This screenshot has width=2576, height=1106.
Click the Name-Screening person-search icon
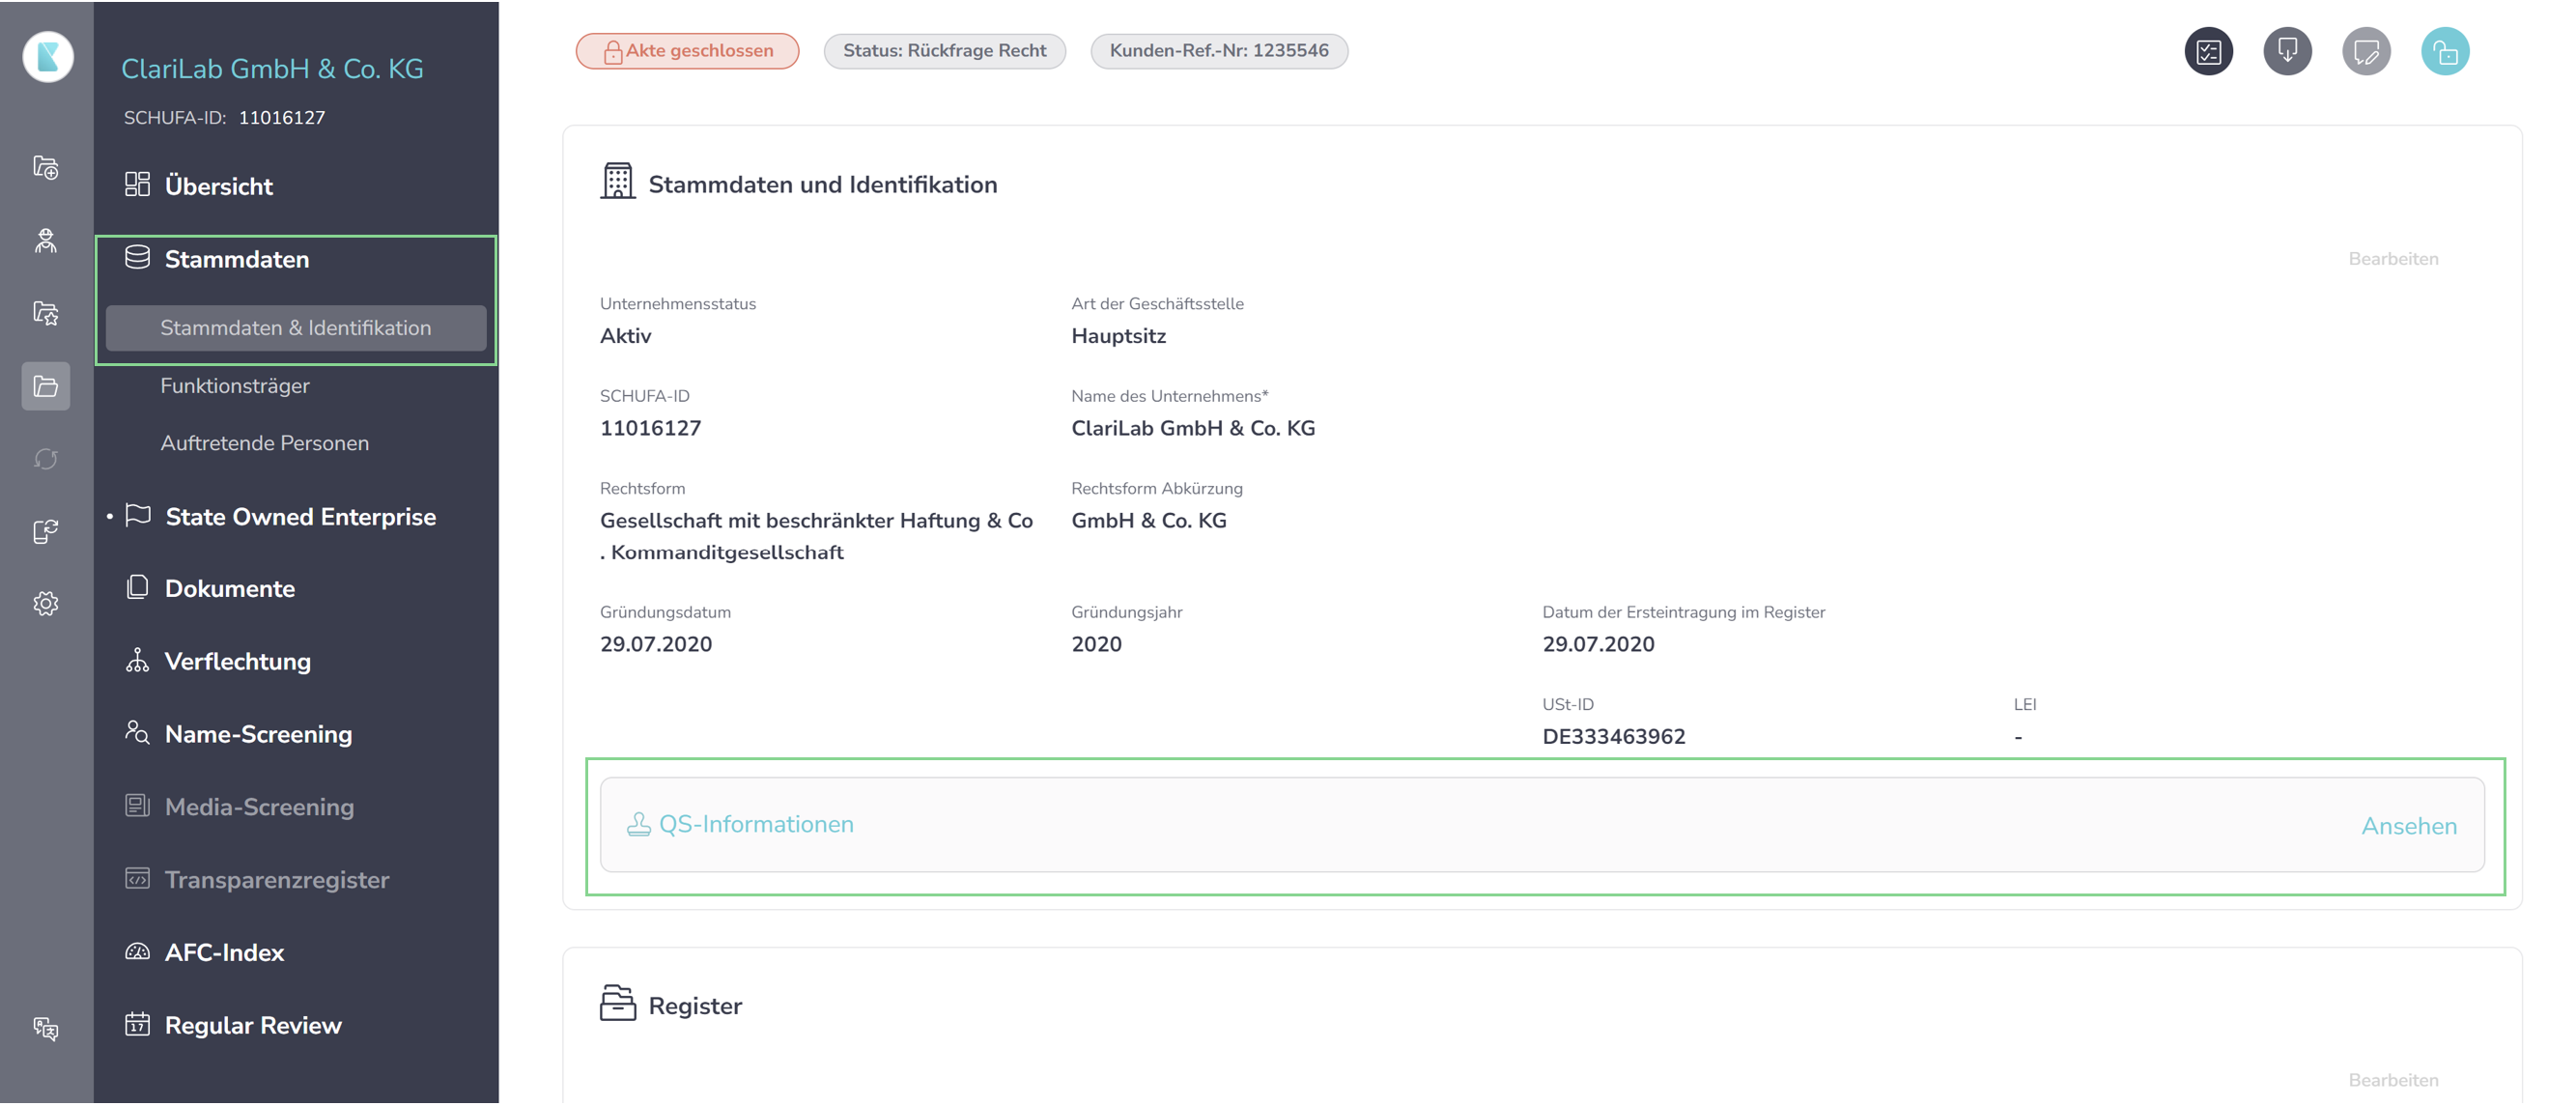coord(137,733)
